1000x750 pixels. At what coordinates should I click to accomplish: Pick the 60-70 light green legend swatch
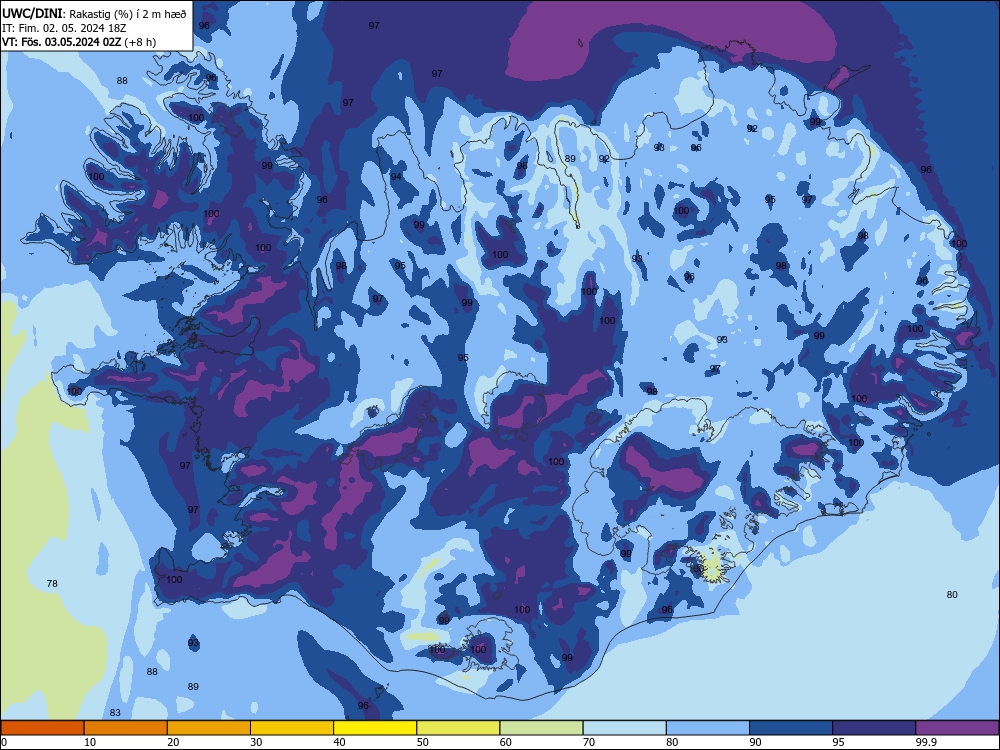click(x=541, y=728)
